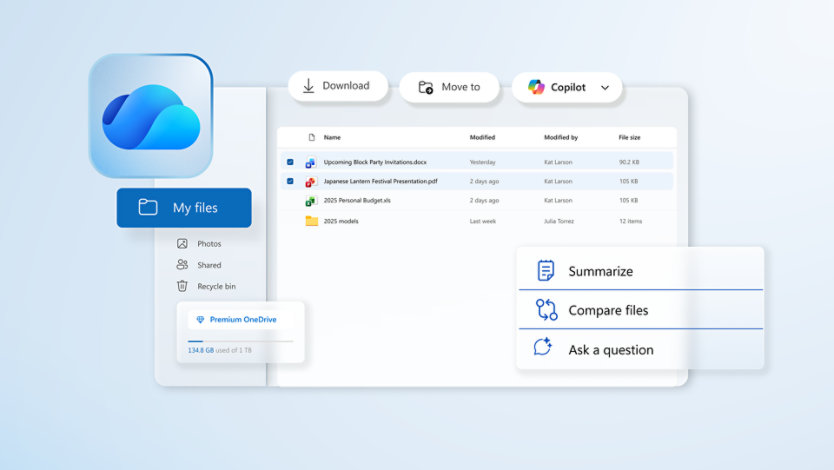
Task: Open the 2025 models folder name
Action: [341, 221]
